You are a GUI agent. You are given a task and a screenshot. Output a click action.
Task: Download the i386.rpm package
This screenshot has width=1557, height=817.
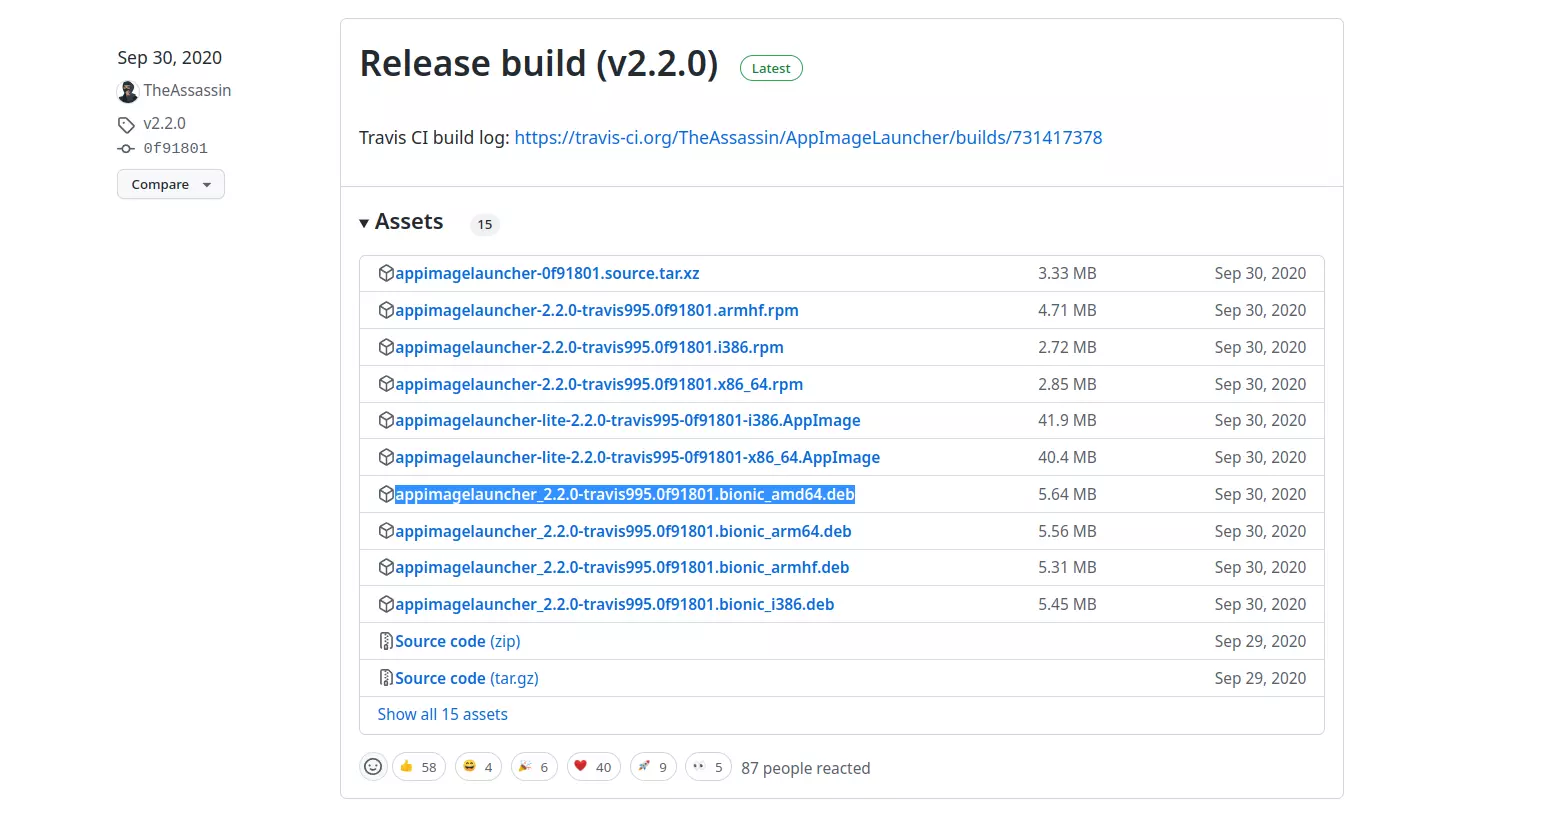(x=589, y=347)
